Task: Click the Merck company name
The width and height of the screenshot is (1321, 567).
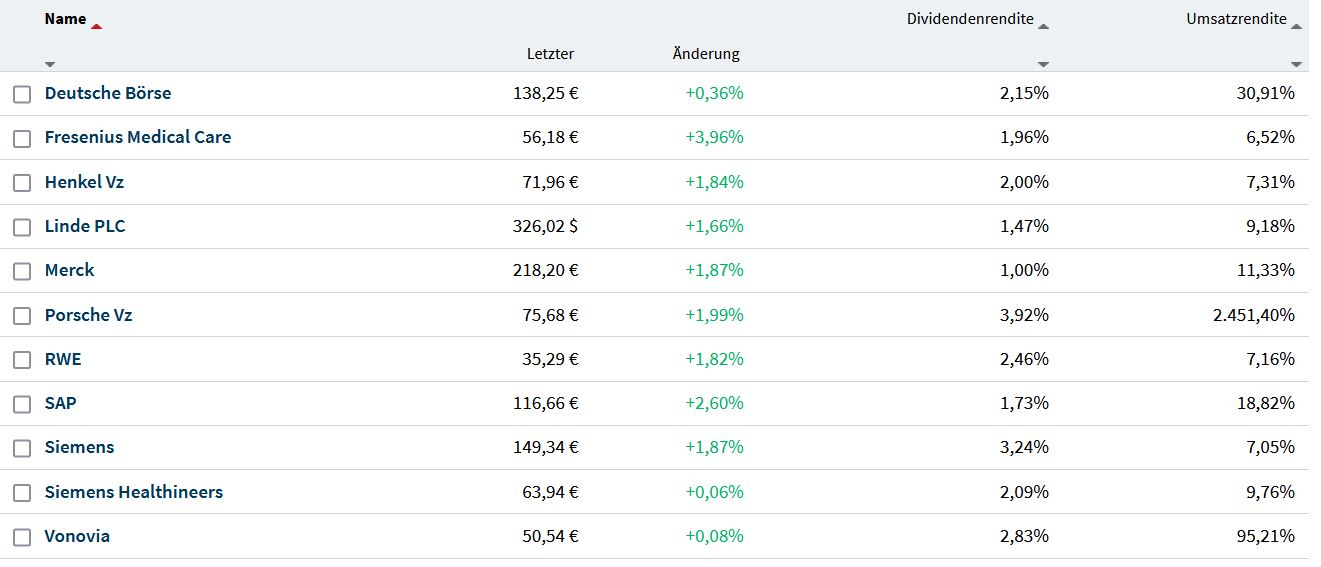Action: pyautogui.click(x=70, y=270)
